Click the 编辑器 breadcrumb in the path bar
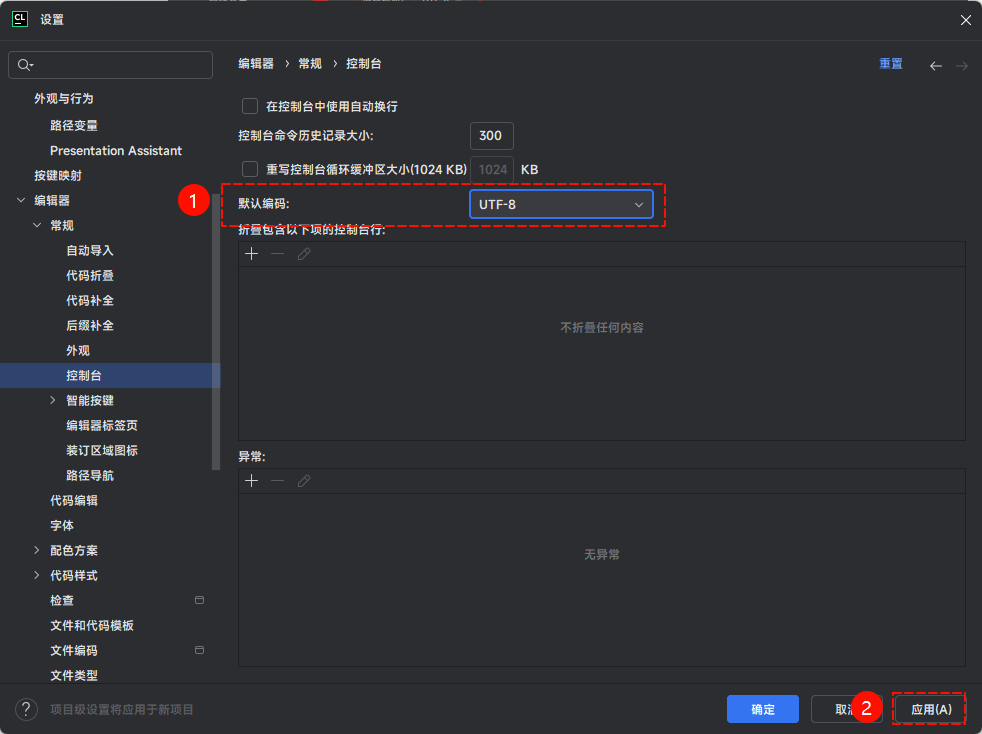The height and width of the screenshot is (734, 982). 256,63
